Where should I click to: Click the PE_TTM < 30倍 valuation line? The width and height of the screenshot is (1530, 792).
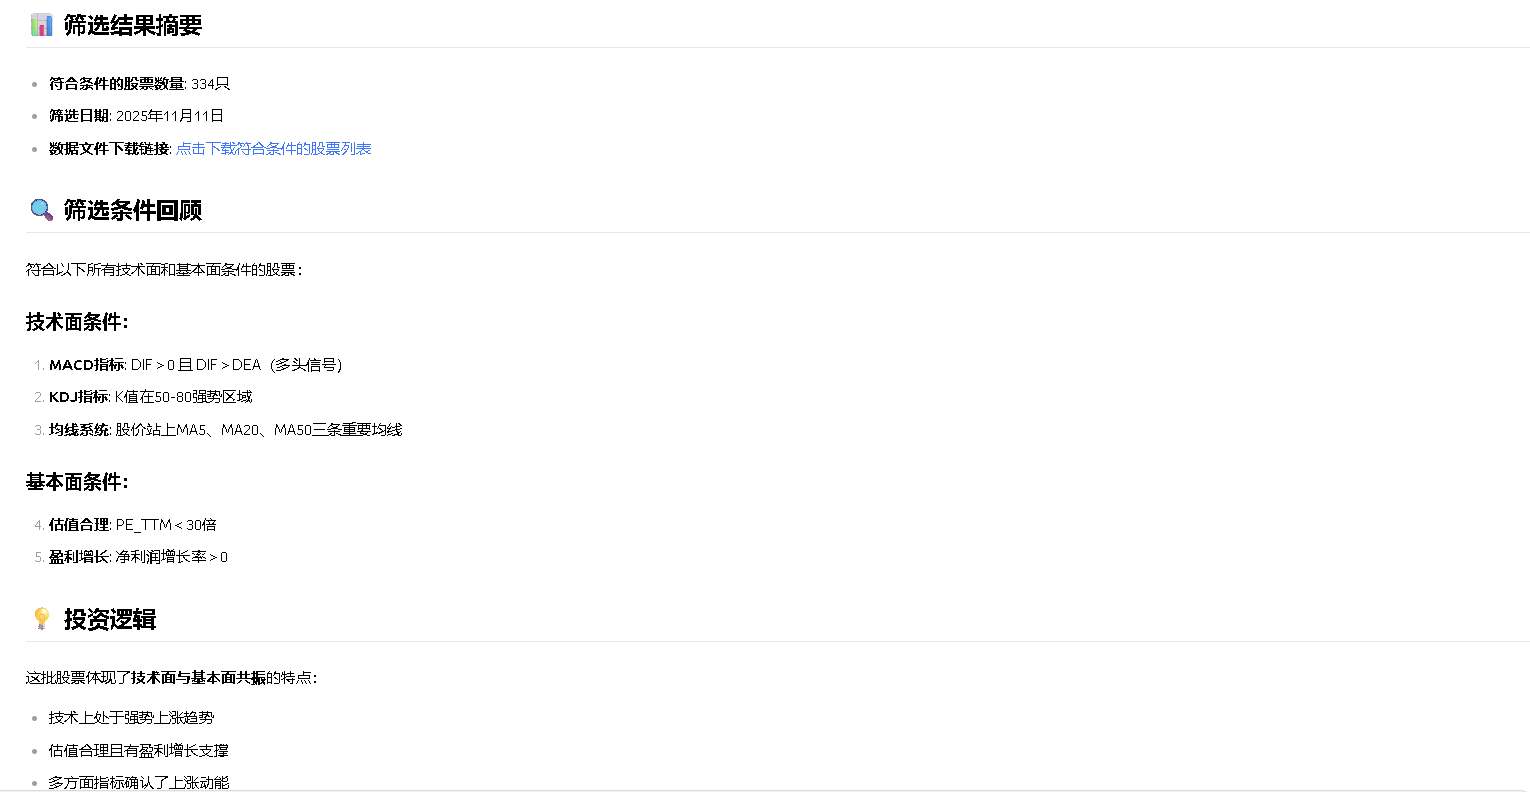132,525
